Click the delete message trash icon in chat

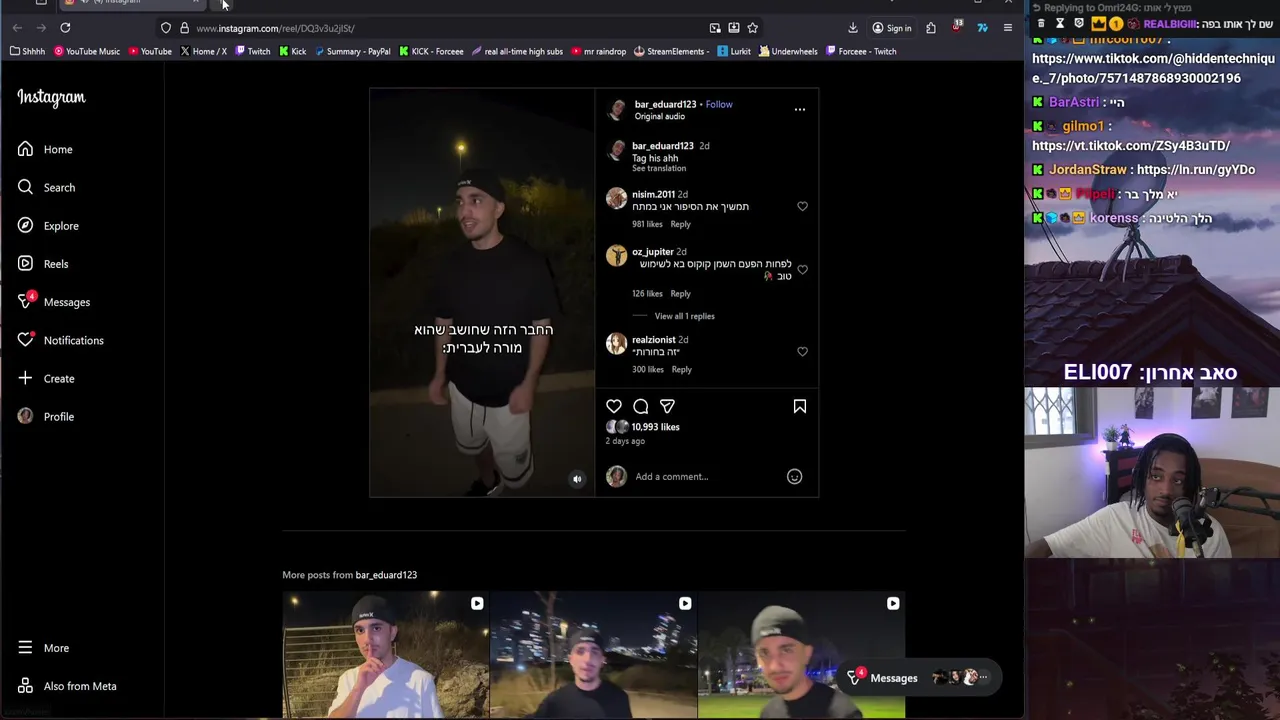pyautogui.click(x=1041, y=23)
